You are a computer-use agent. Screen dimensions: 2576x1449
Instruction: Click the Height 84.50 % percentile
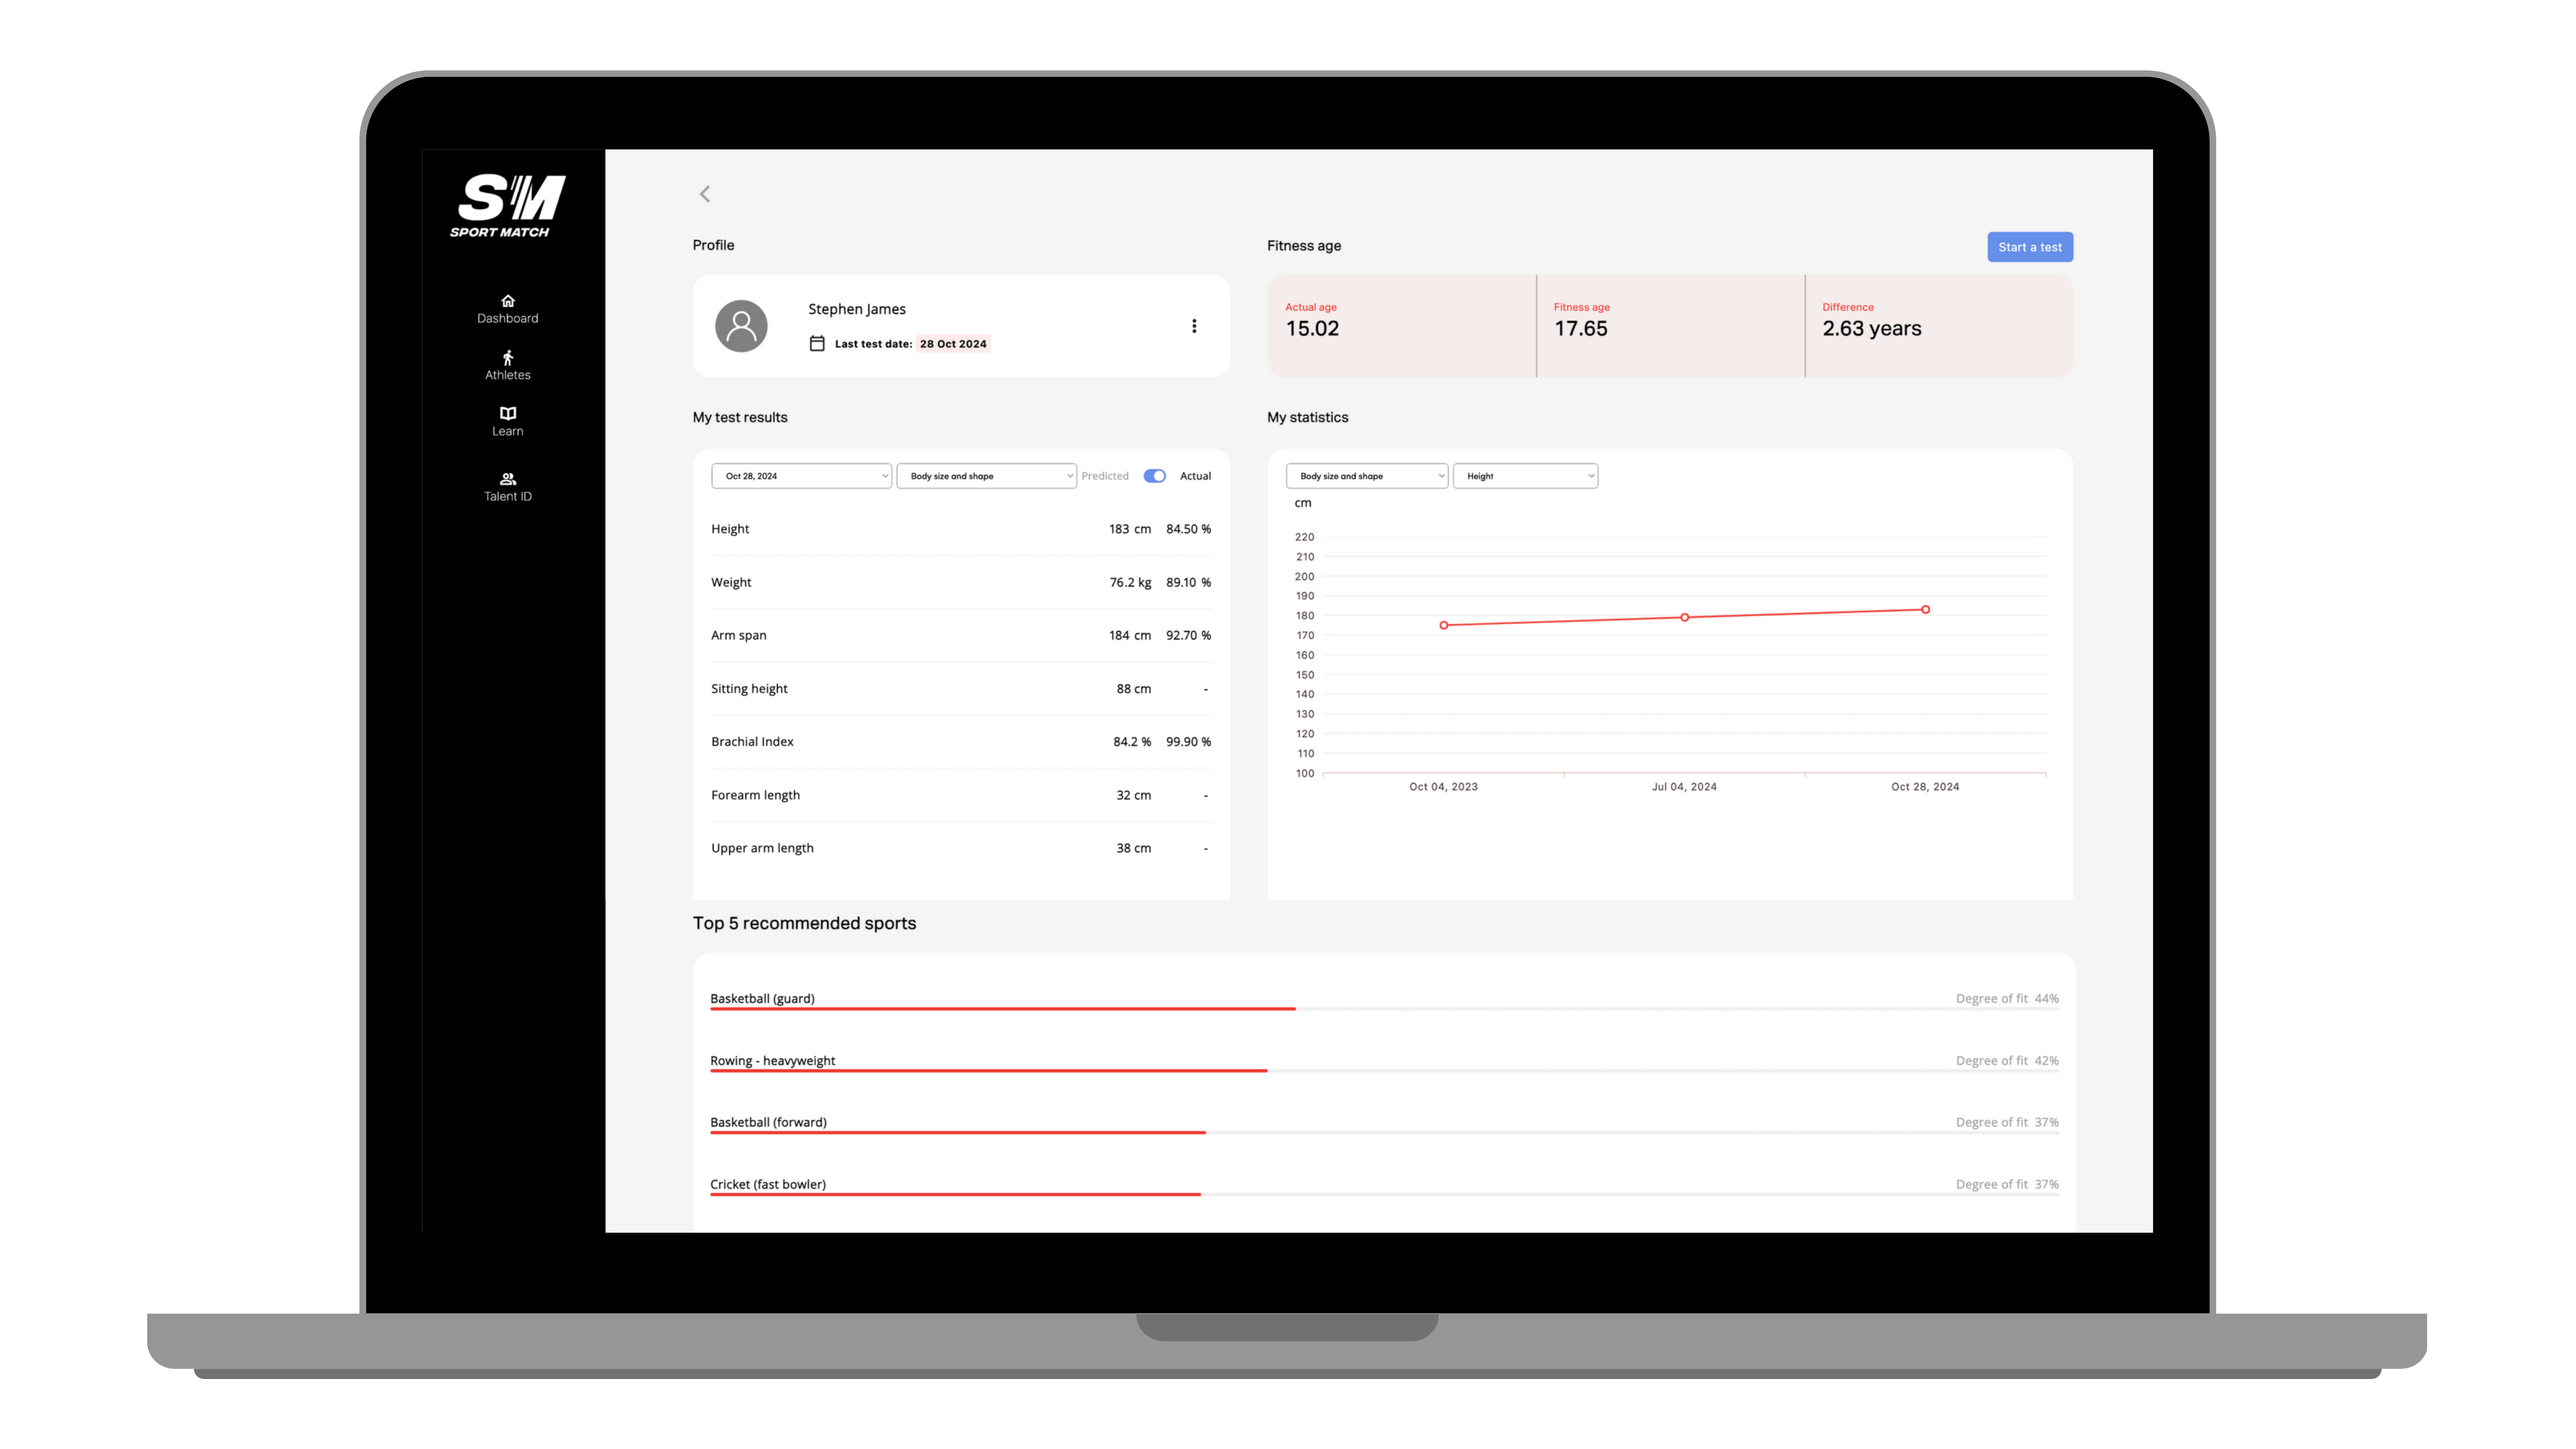tap(1188, 529)
